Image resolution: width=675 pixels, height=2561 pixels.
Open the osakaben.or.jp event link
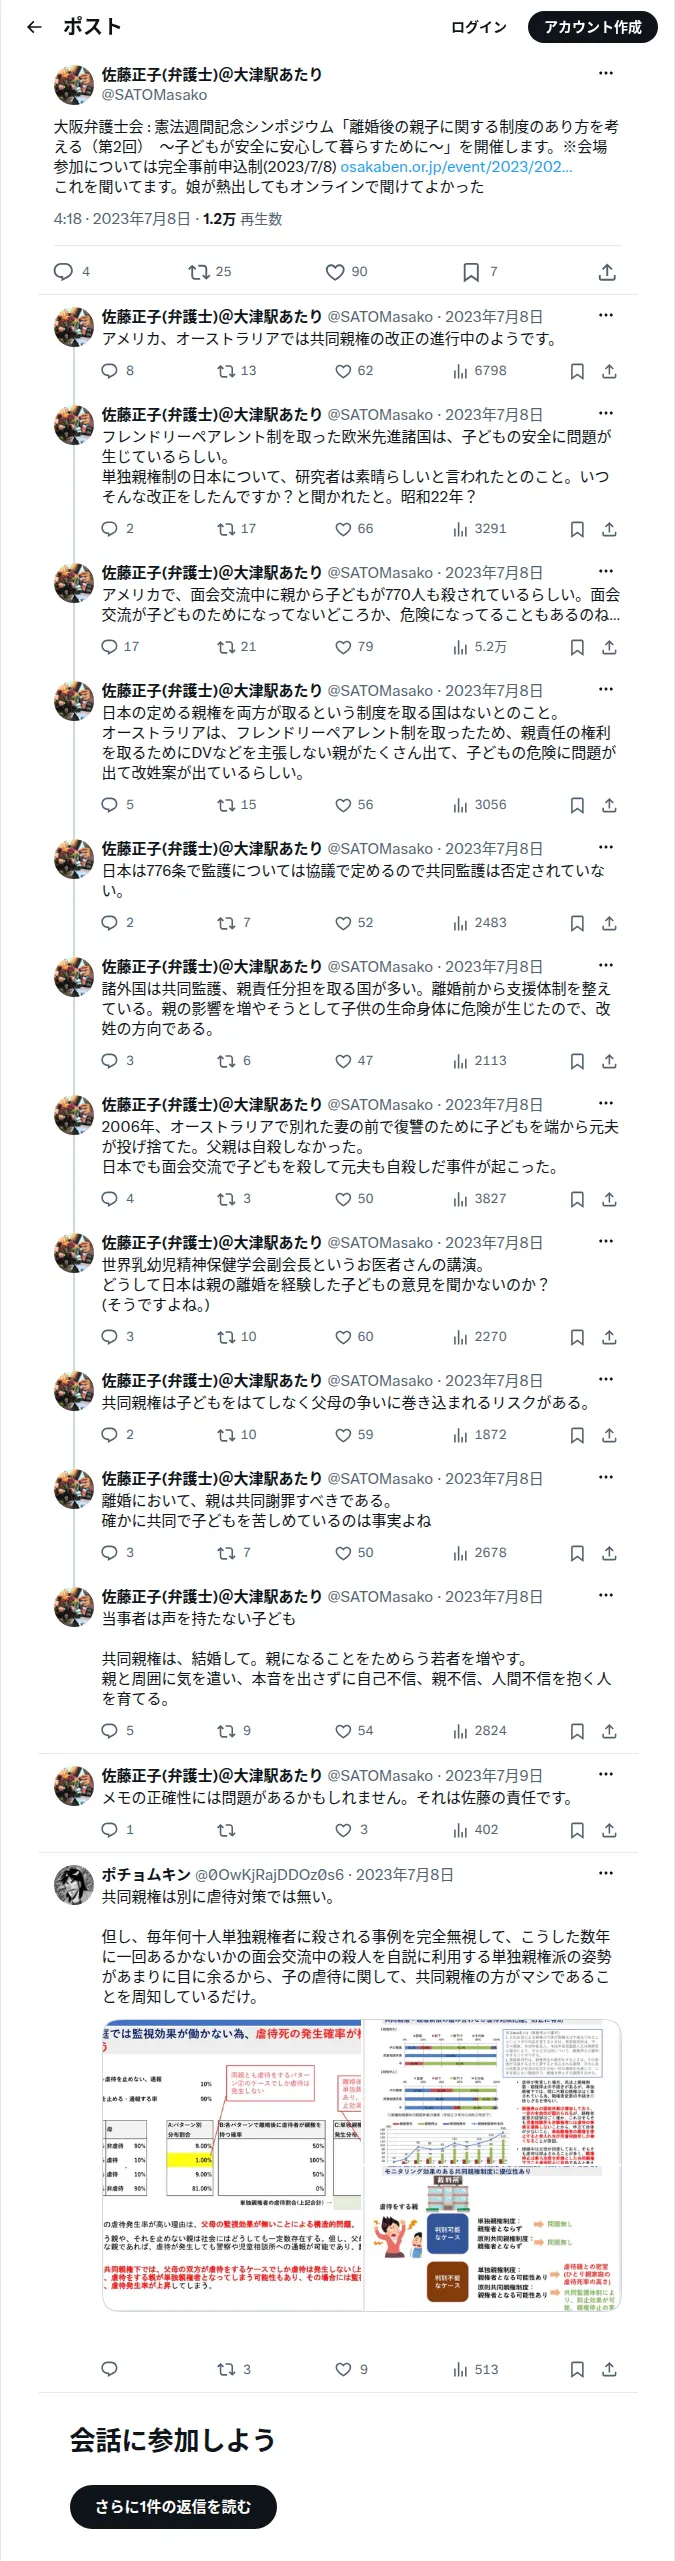coord(456,167)
